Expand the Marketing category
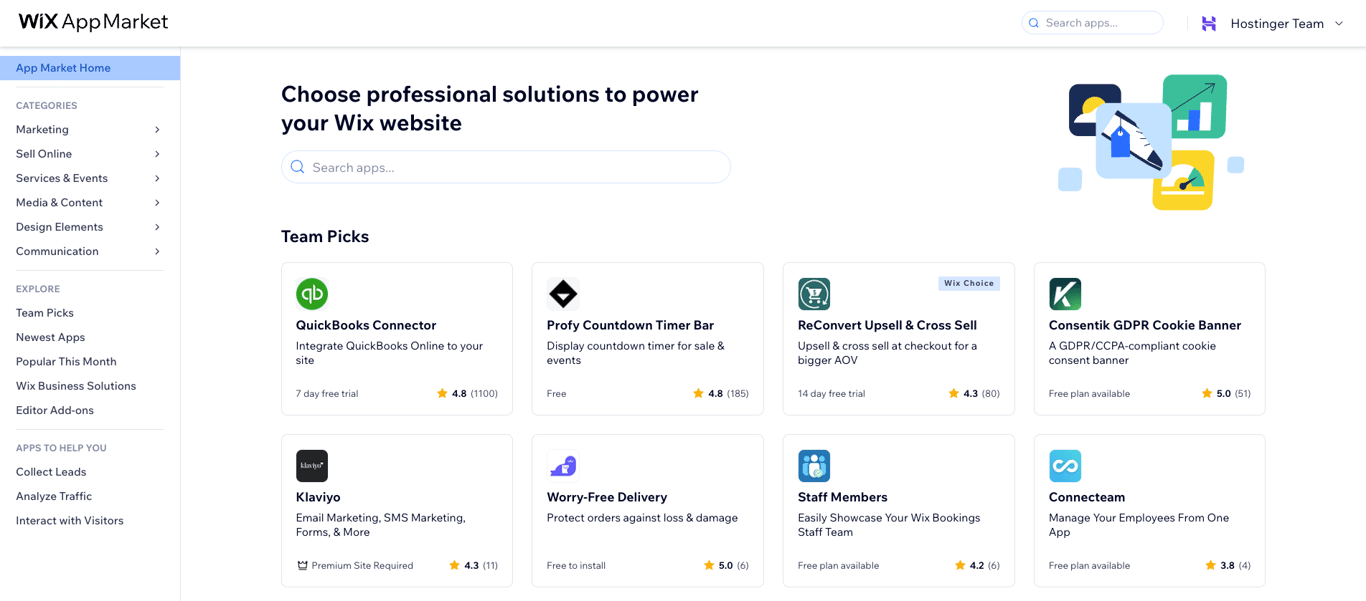The height and width of the screenshot is (601, 1366). (42, 129)
